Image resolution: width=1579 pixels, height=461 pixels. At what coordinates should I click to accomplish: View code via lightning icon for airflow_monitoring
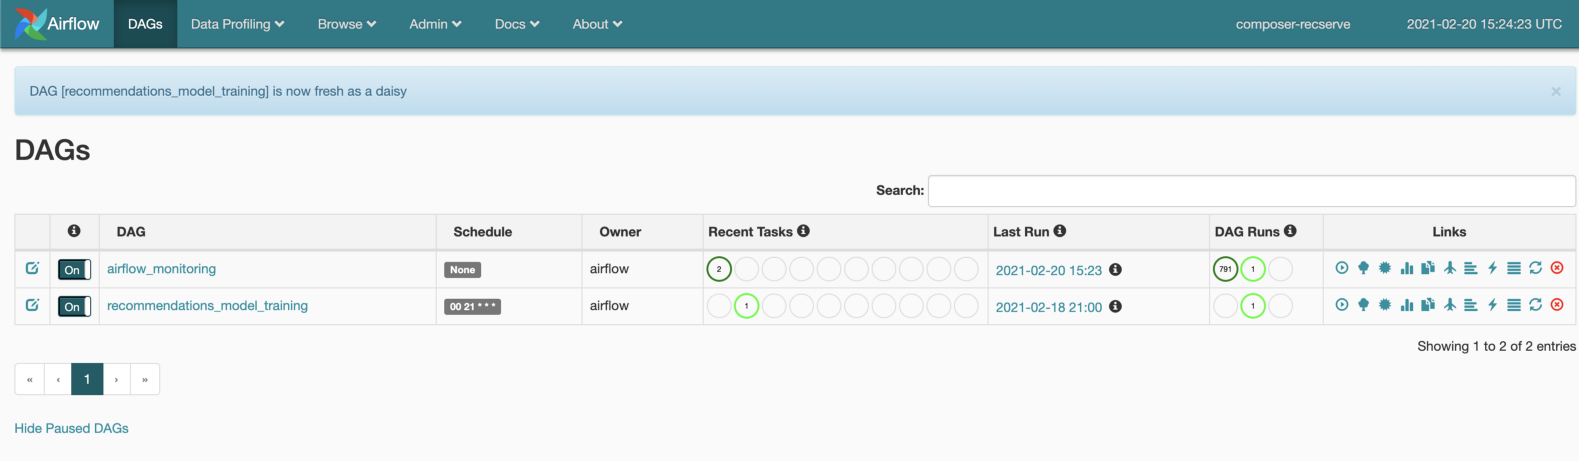click(x=1492, y=268)
